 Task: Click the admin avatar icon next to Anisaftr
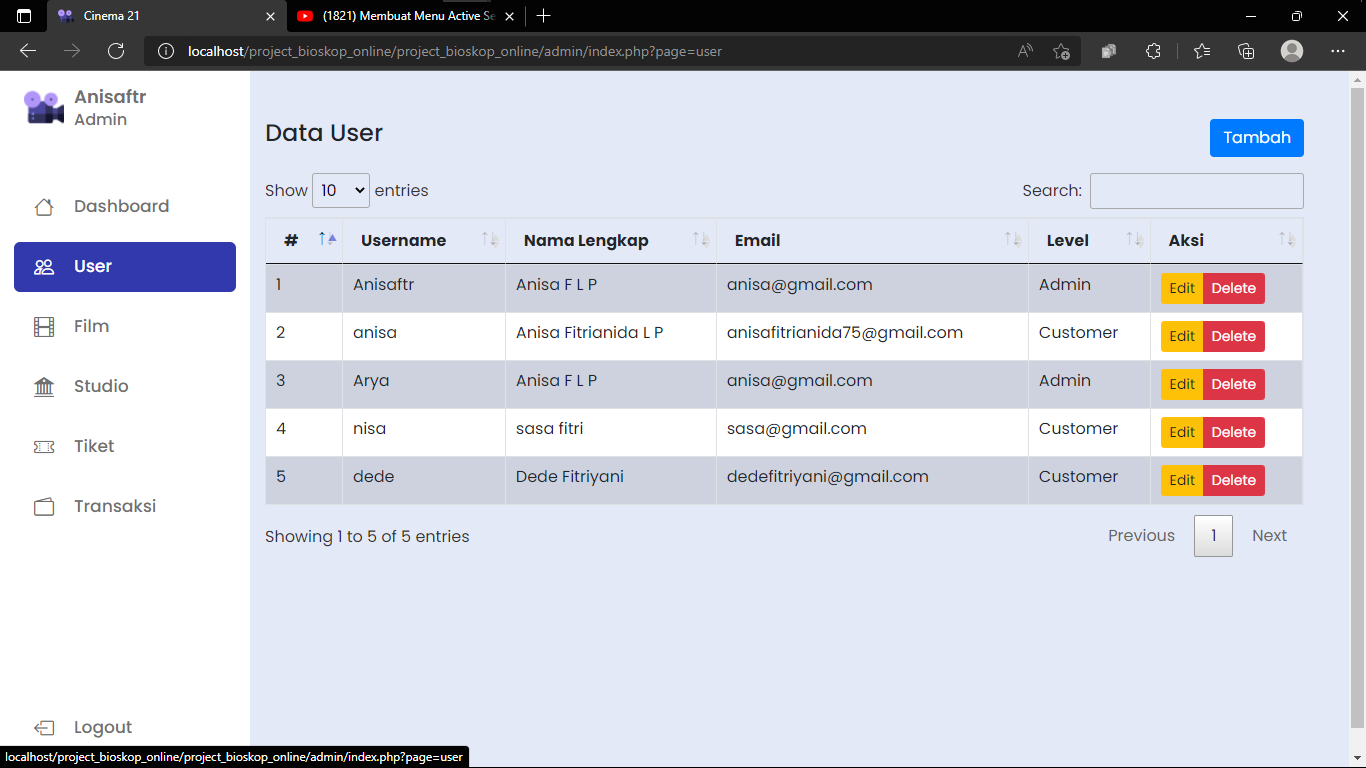42,105
